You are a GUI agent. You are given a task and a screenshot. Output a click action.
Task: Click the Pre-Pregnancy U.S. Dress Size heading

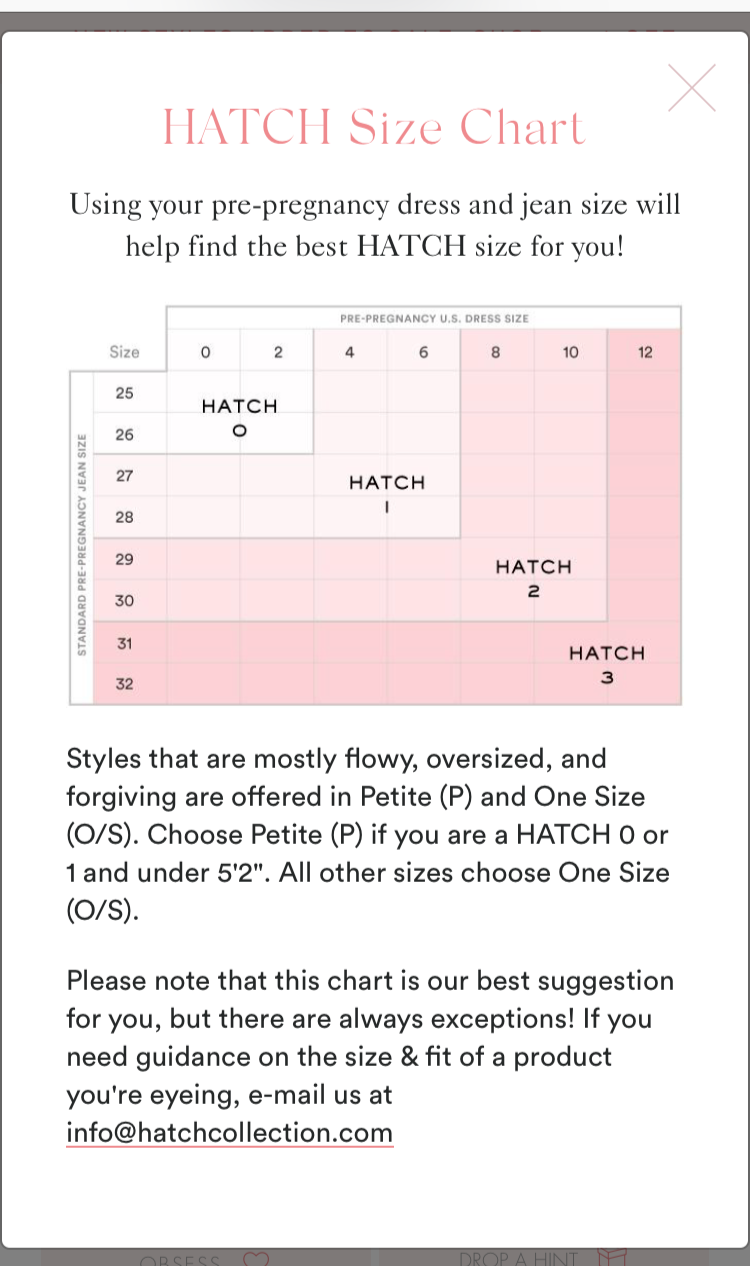(x=434, y=318)
